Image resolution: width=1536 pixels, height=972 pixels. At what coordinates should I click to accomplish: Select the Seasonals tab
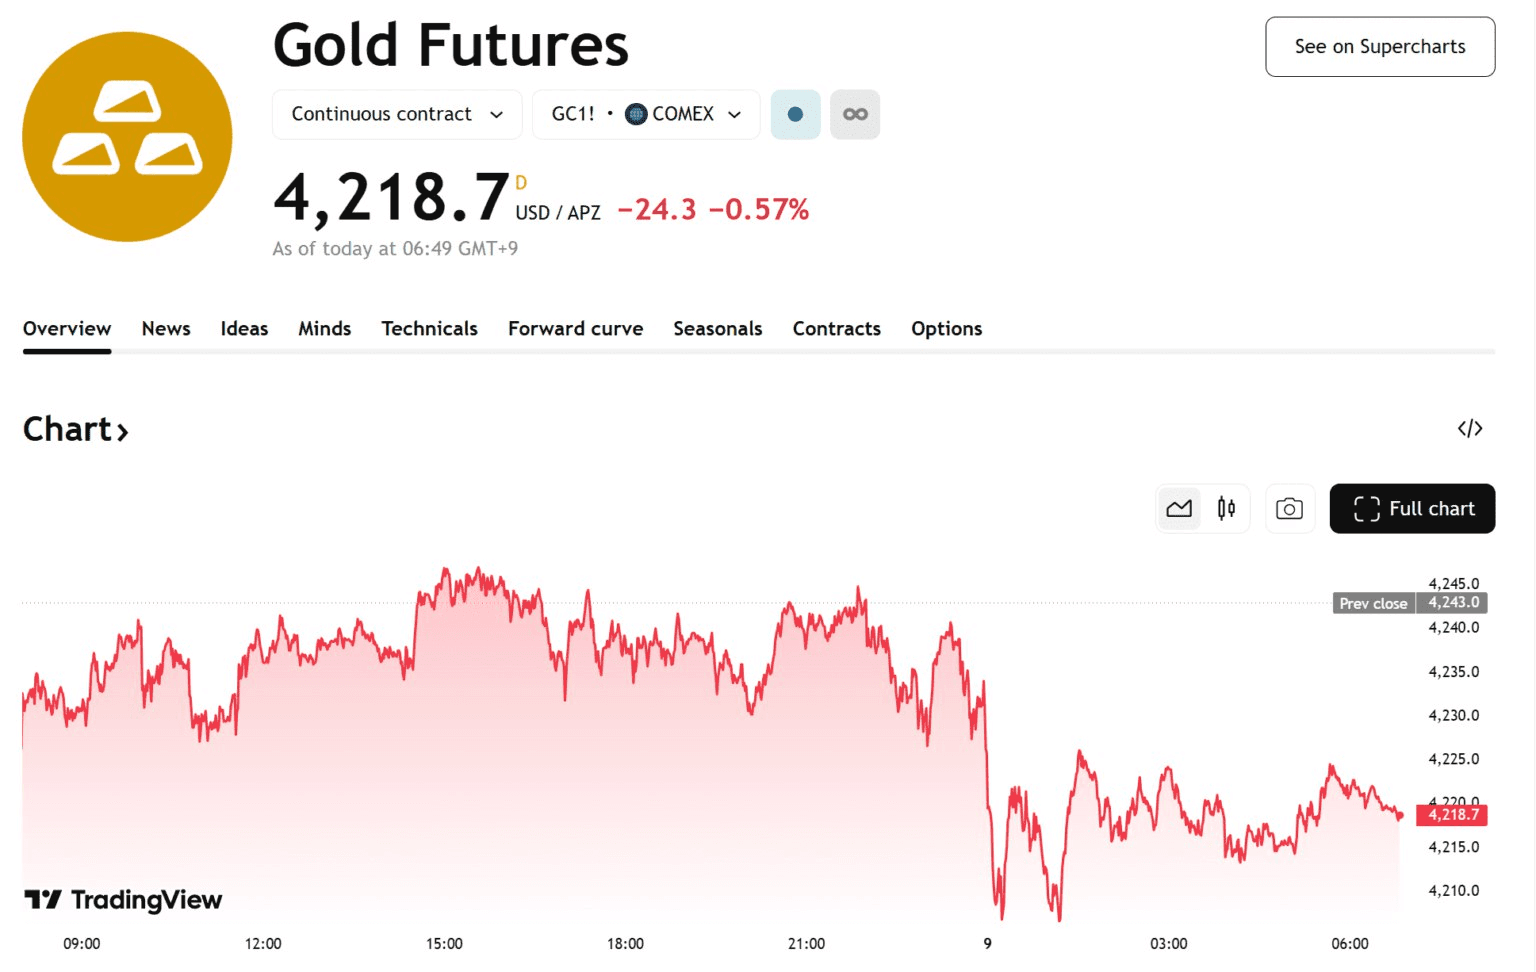coord(717,329)
